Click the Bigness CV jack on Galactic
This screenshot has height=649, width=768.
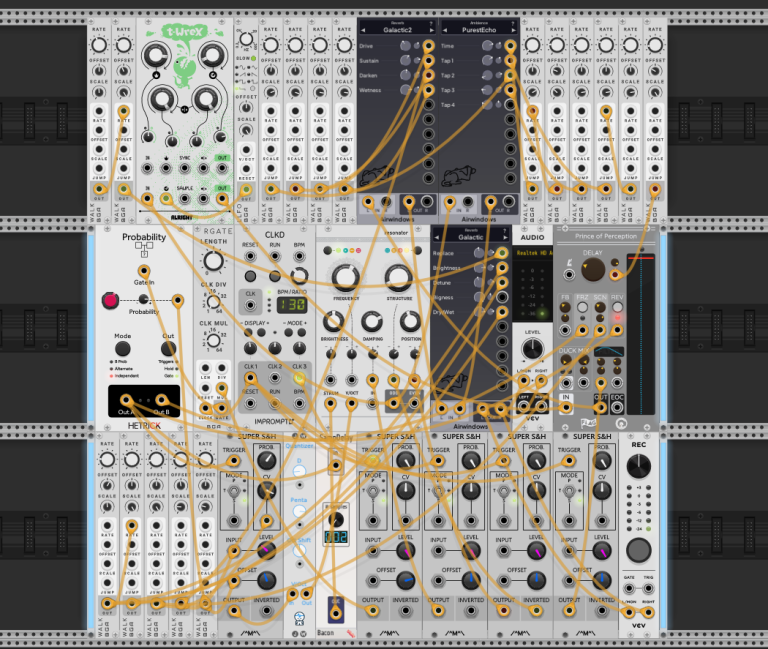tap(502, 297)
